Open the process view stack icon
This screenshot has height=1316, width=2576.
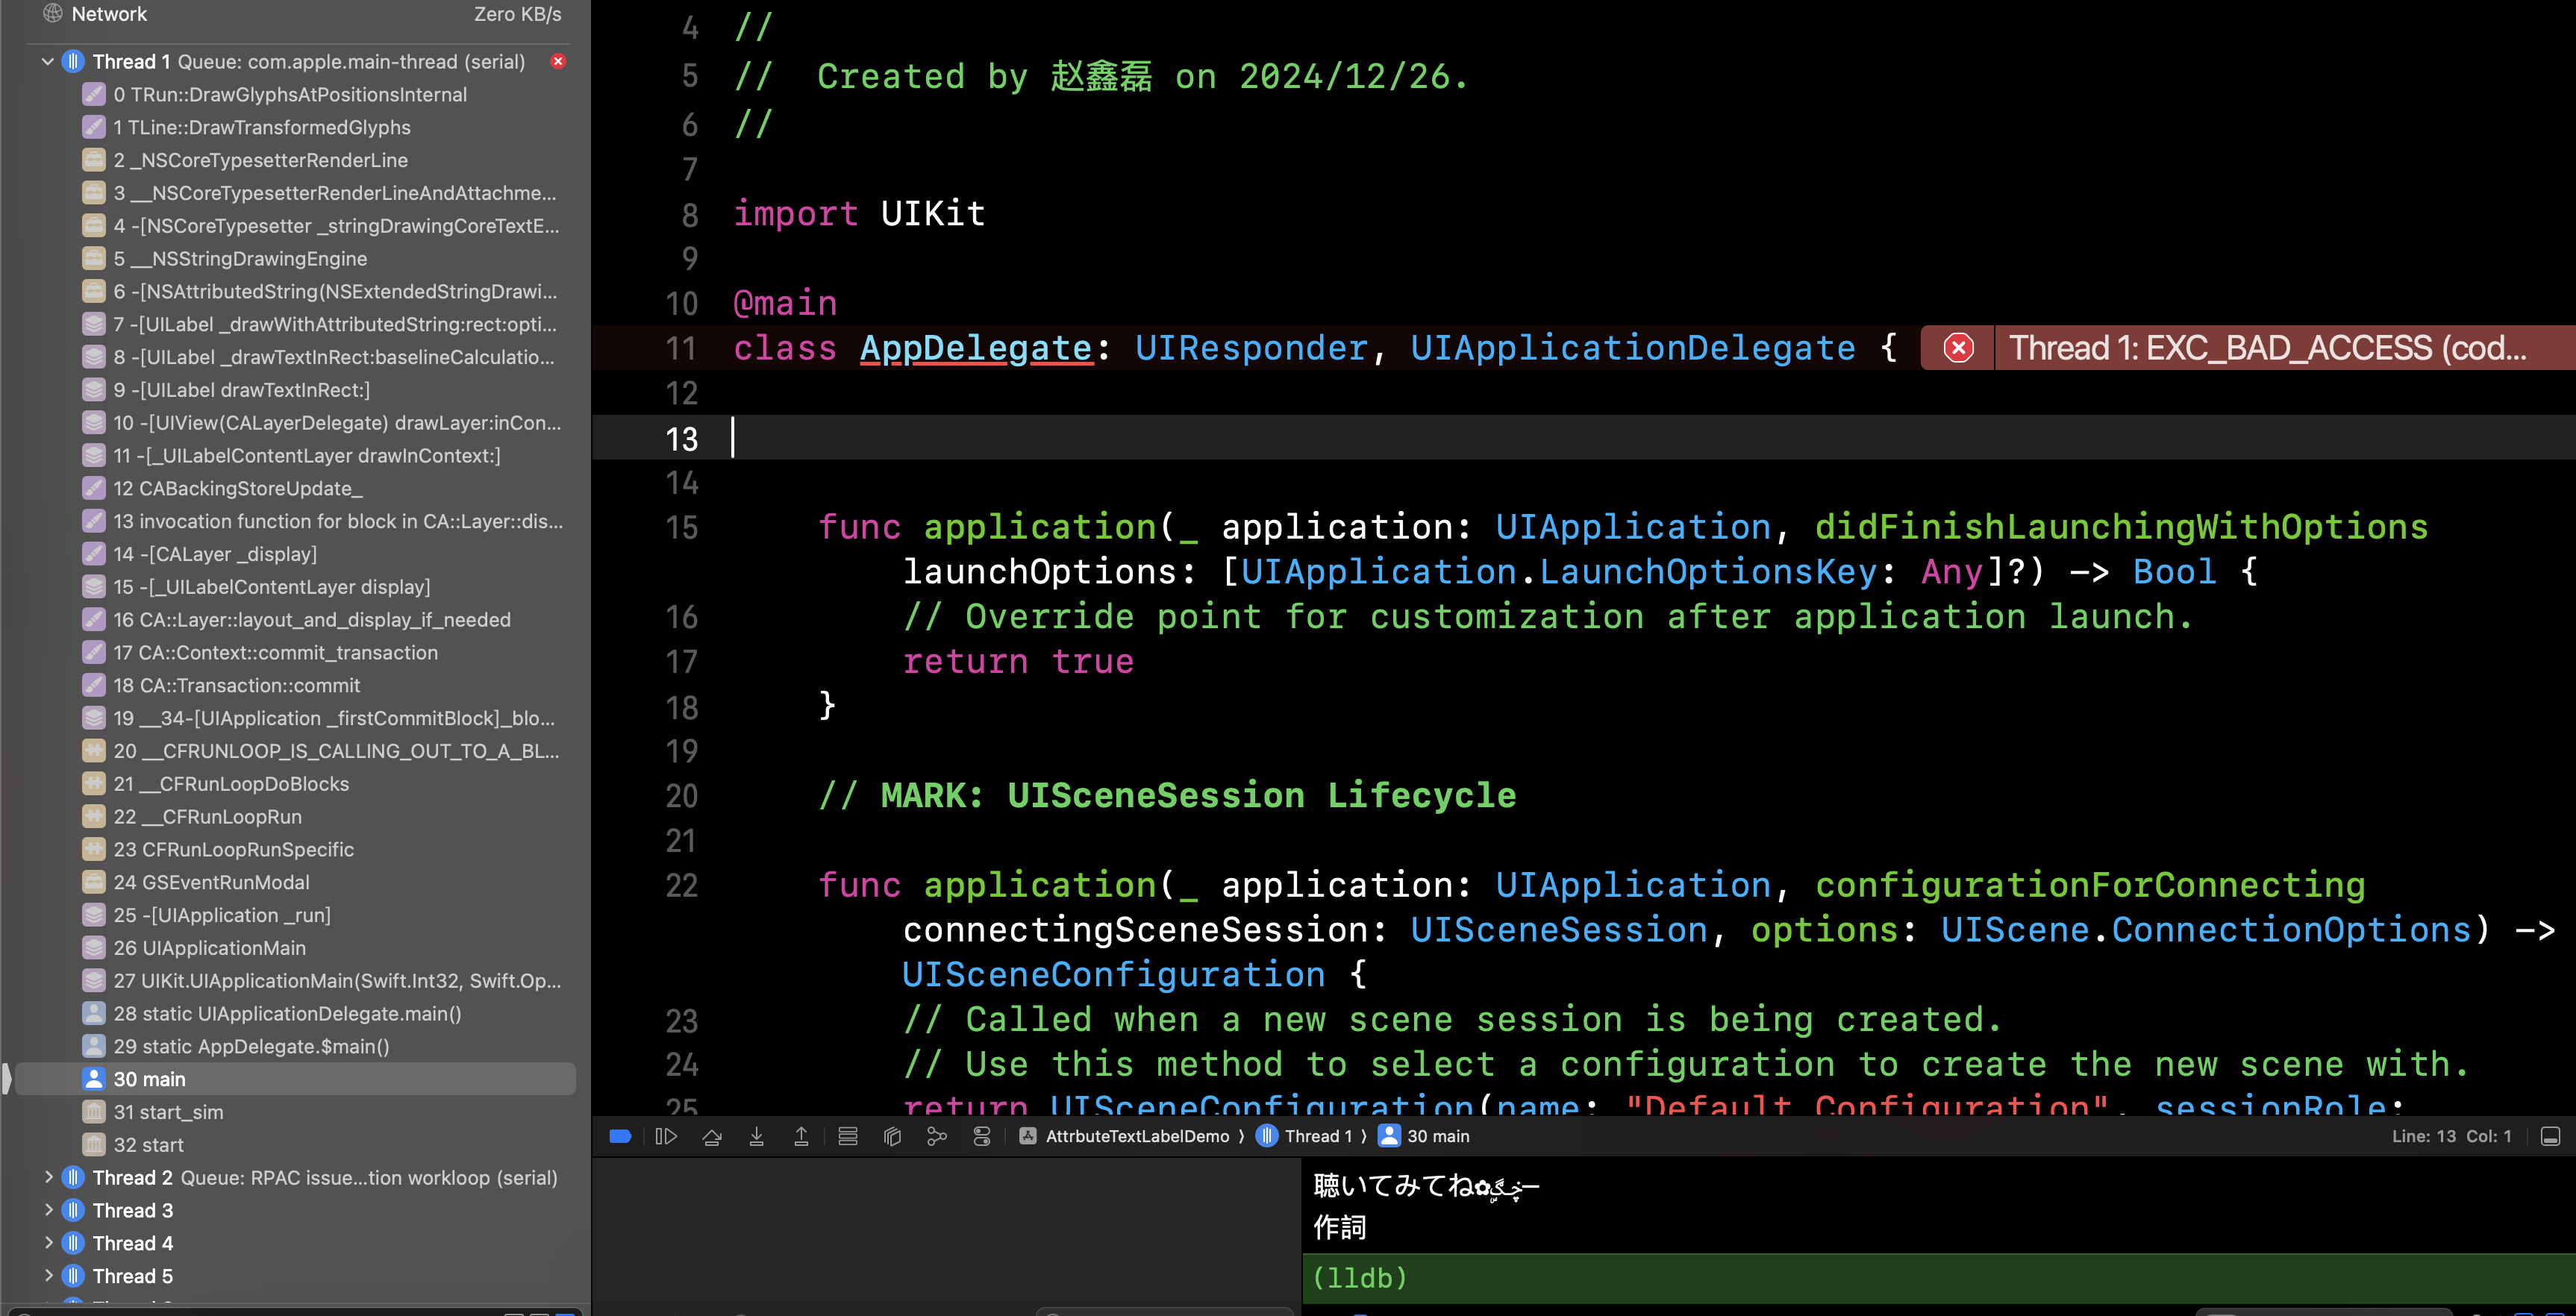(848, 1136)
